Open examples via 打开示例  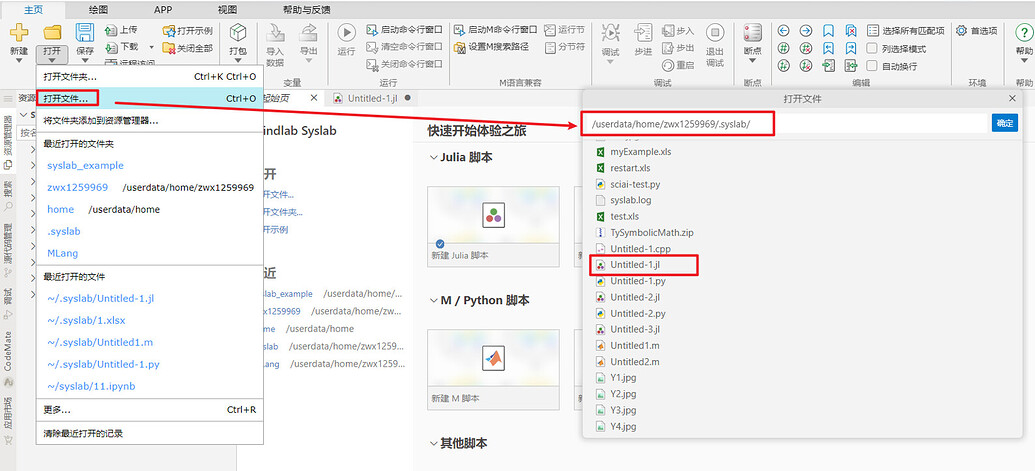(188, 30)
